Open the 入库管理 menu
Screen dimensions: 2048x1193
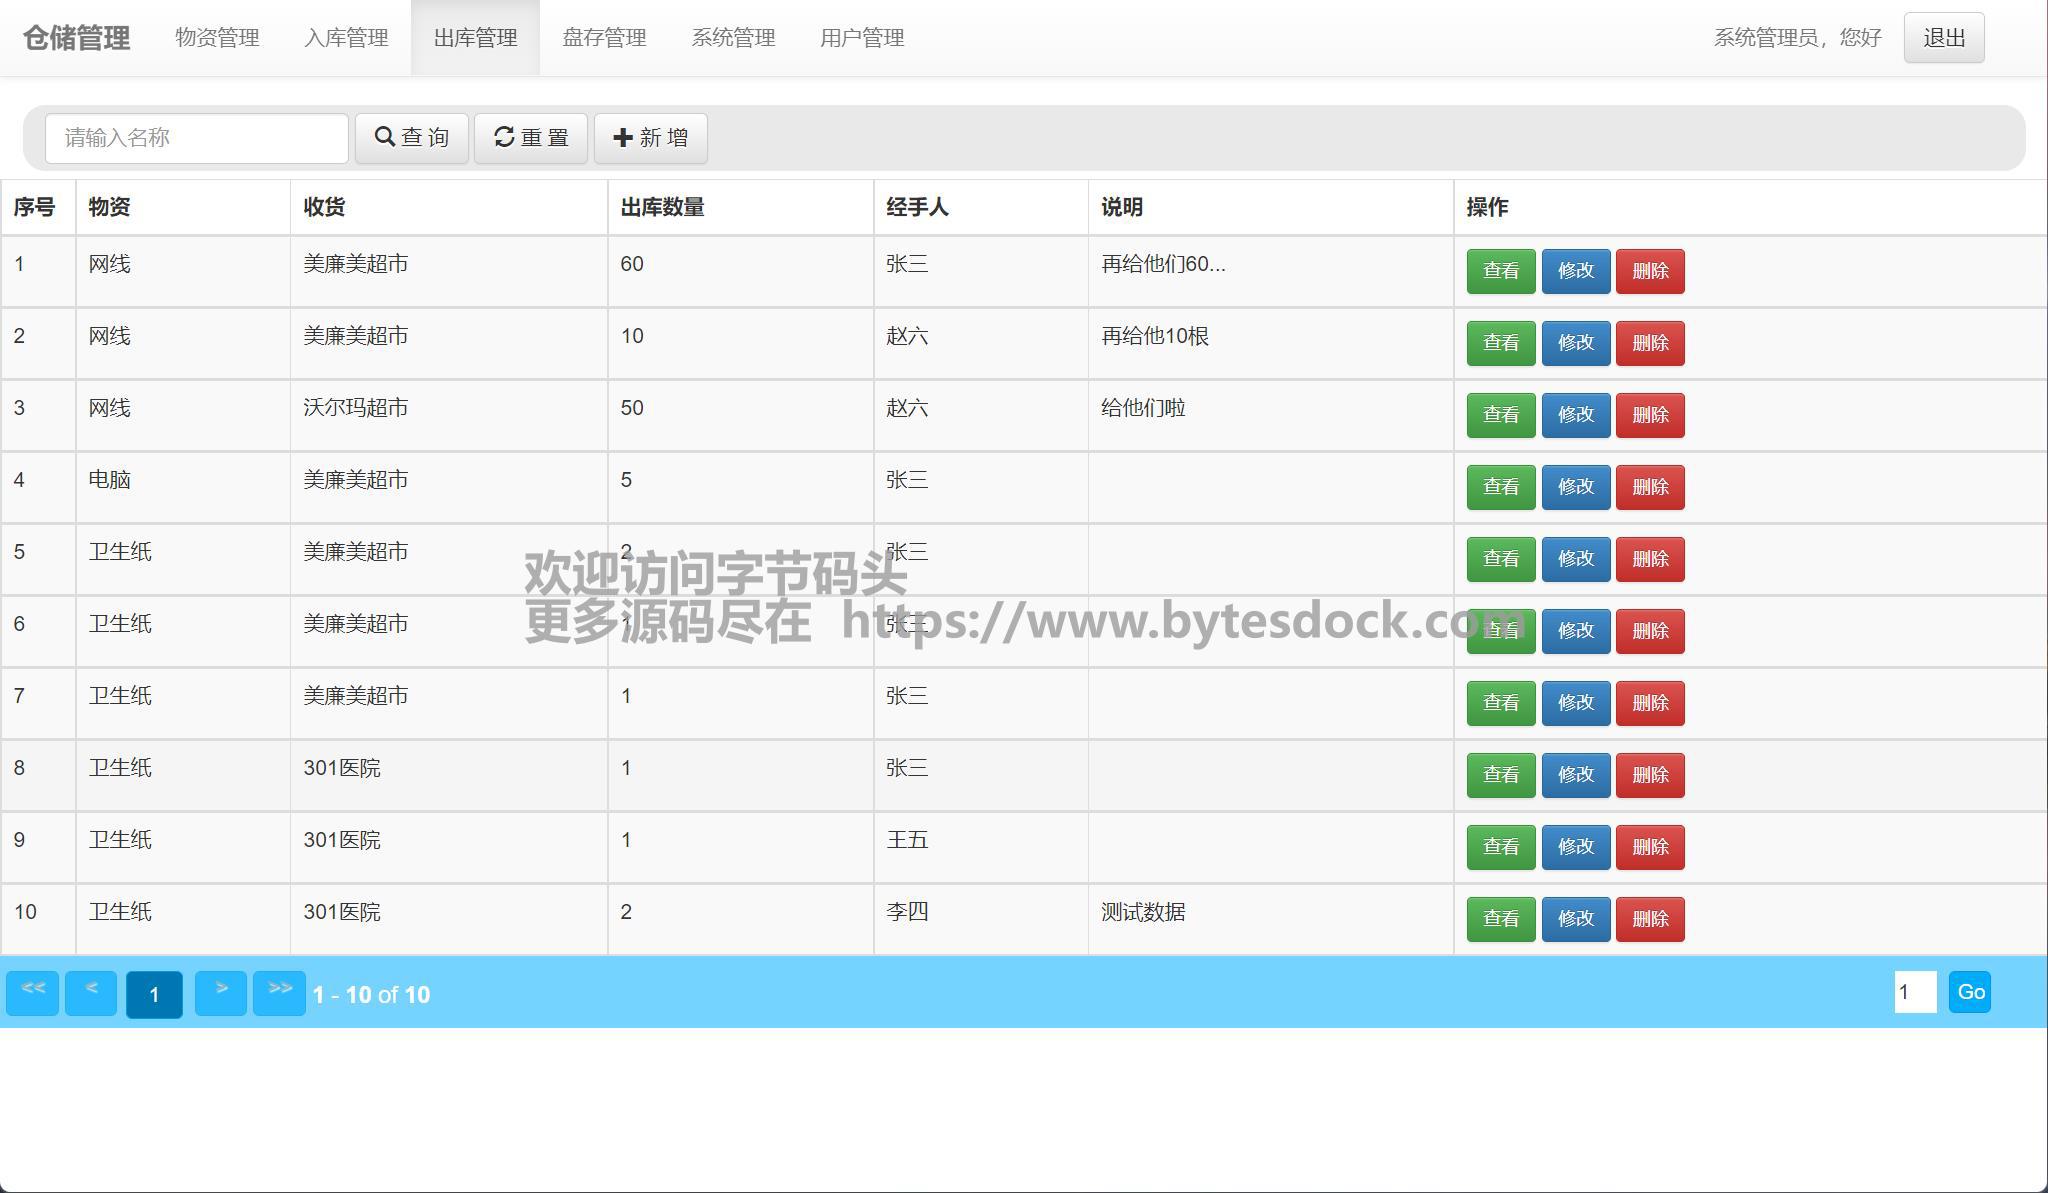click(x=346, y=38)
